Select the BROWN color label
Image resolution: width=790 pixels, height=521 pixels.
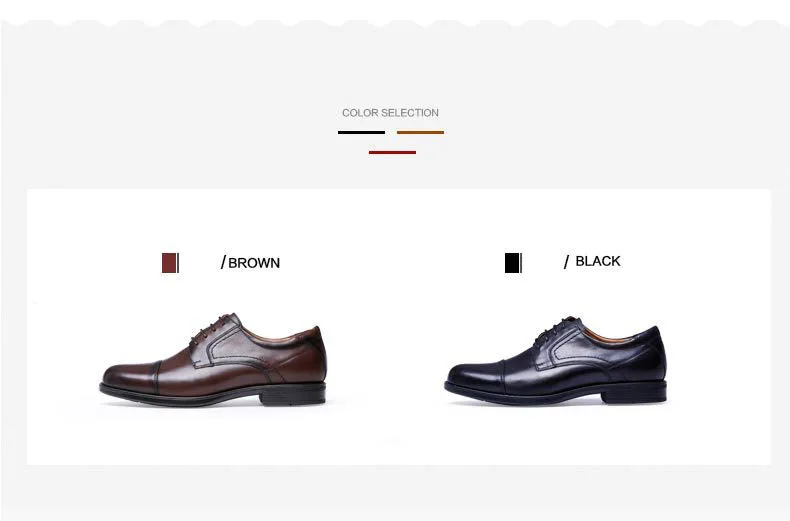click(254, 263)
